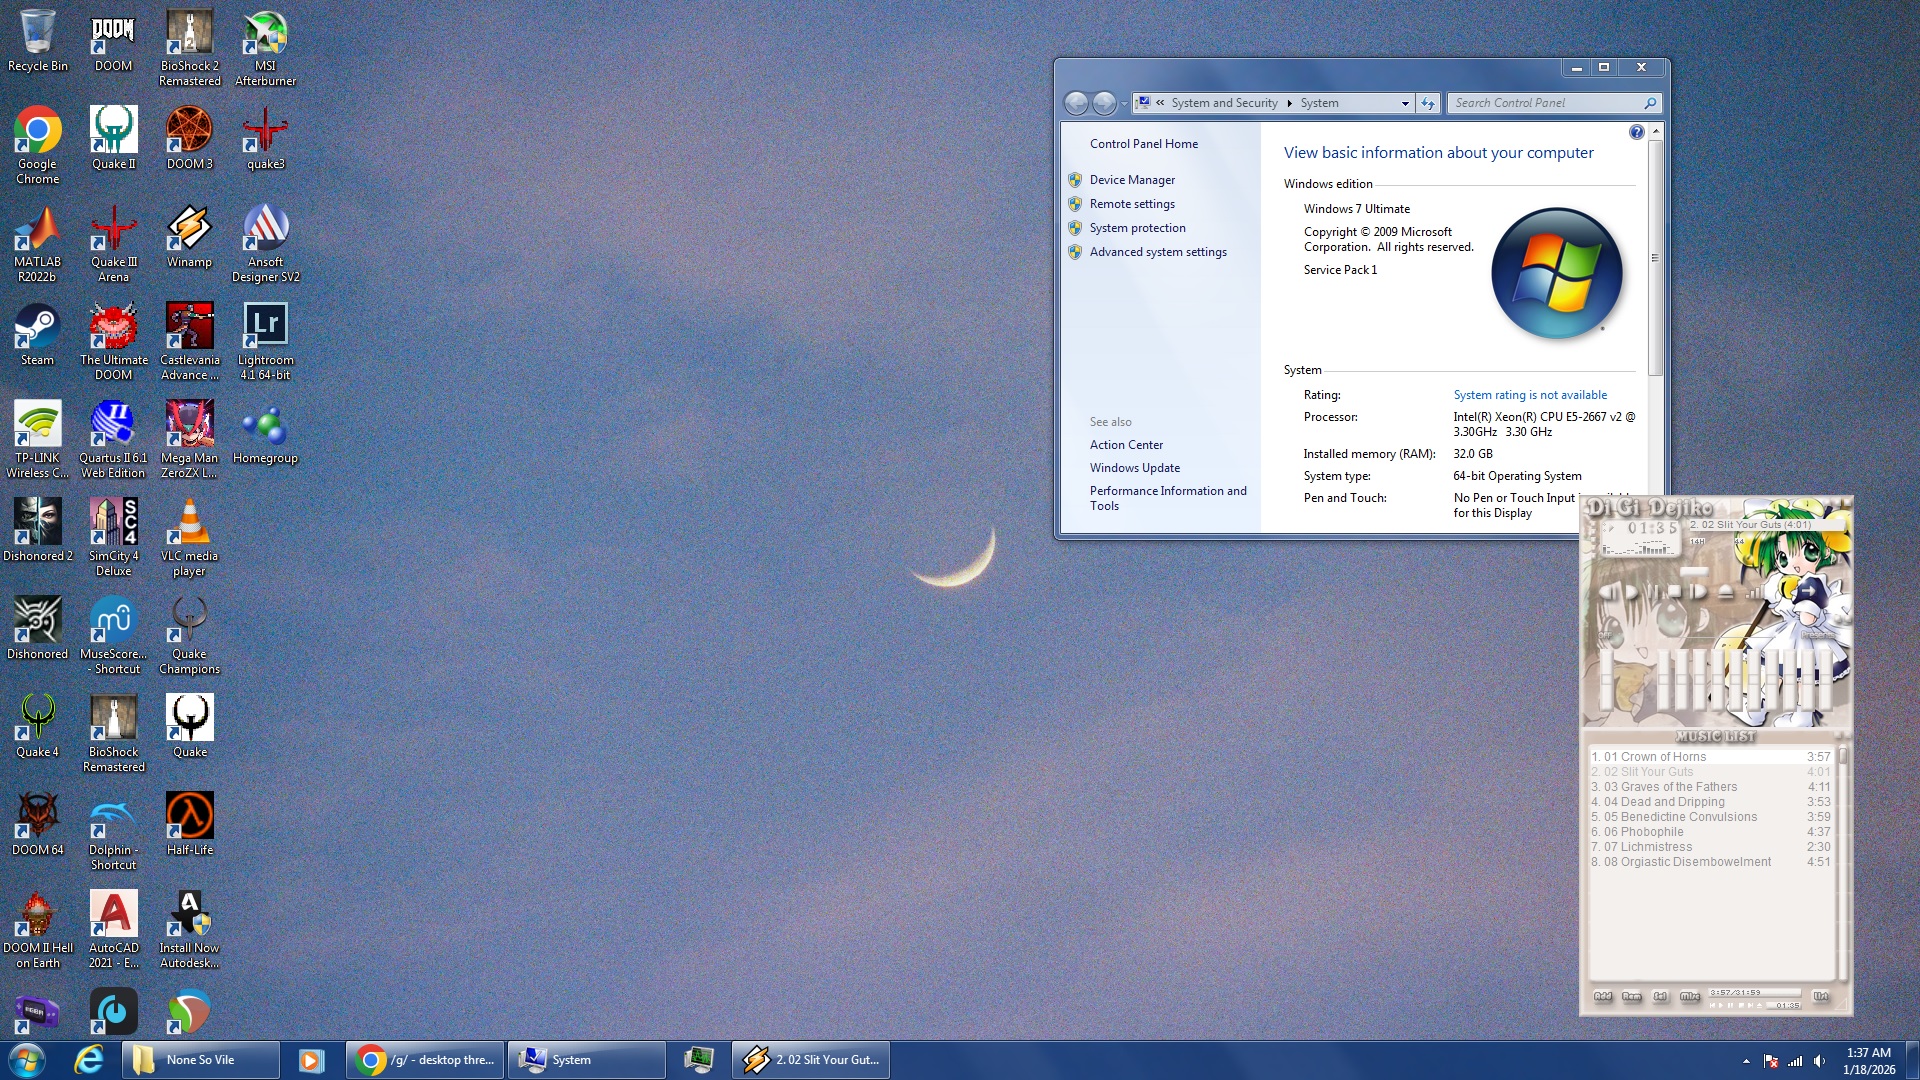Click the Advanced system settings link

(x=1158, y=252)
